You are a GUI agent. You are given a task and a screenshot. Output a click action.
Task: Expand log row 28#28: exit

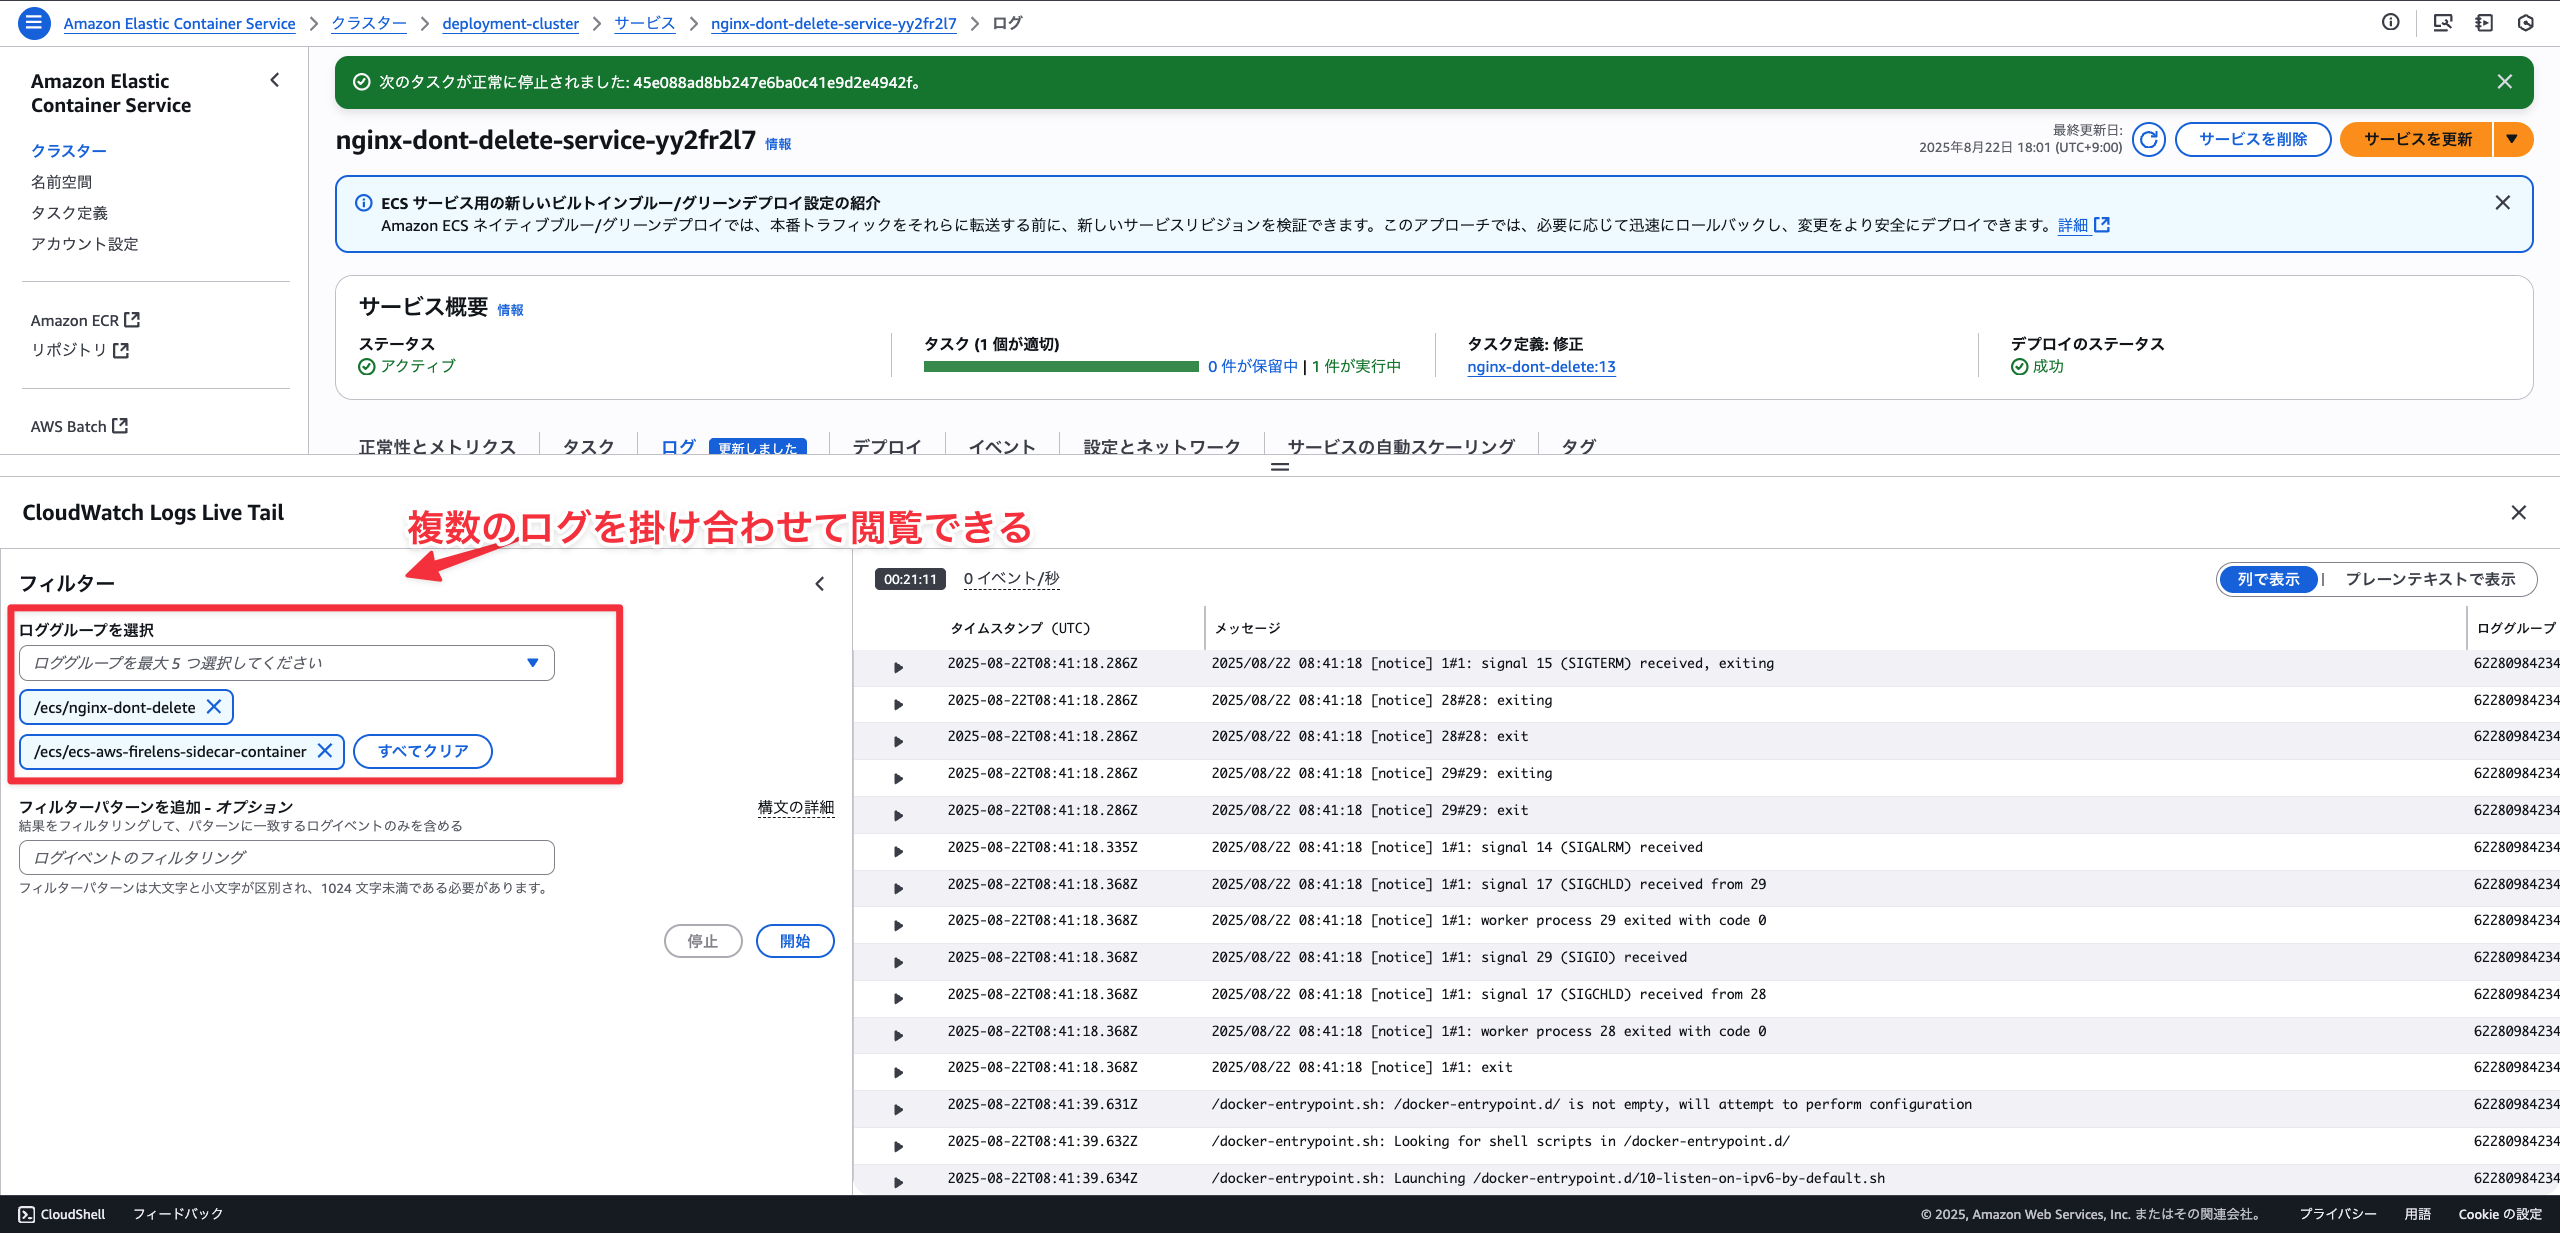coord(898,741)
